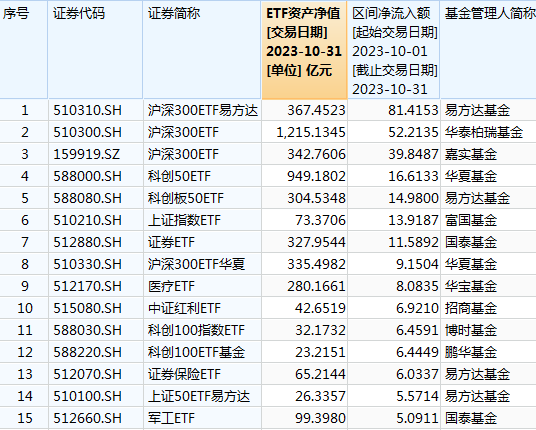The width and height of the screenshot is (536, 430).
Task: Click manager cell 富国基金
Action: tap(471, 220)
